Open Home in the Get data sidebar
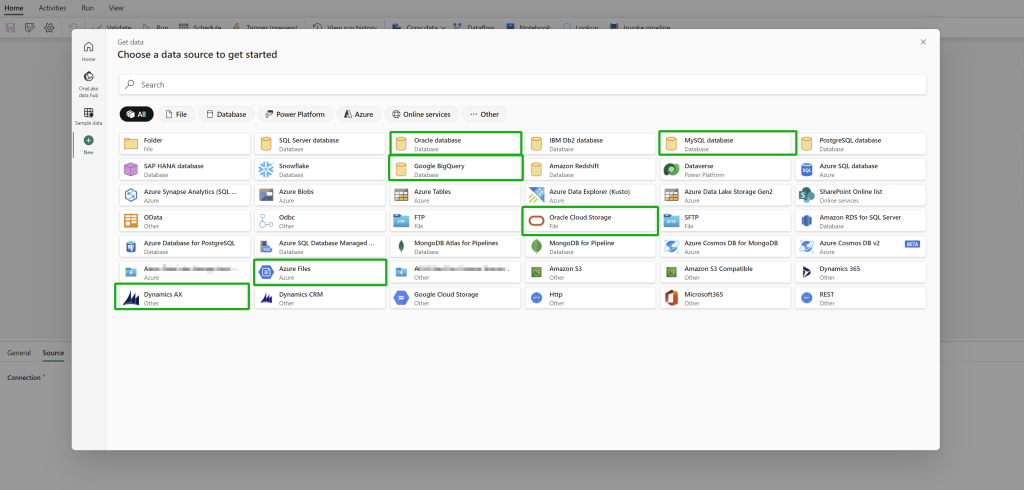This screenshot has height=490, width=1024. [x=88, y=52]
